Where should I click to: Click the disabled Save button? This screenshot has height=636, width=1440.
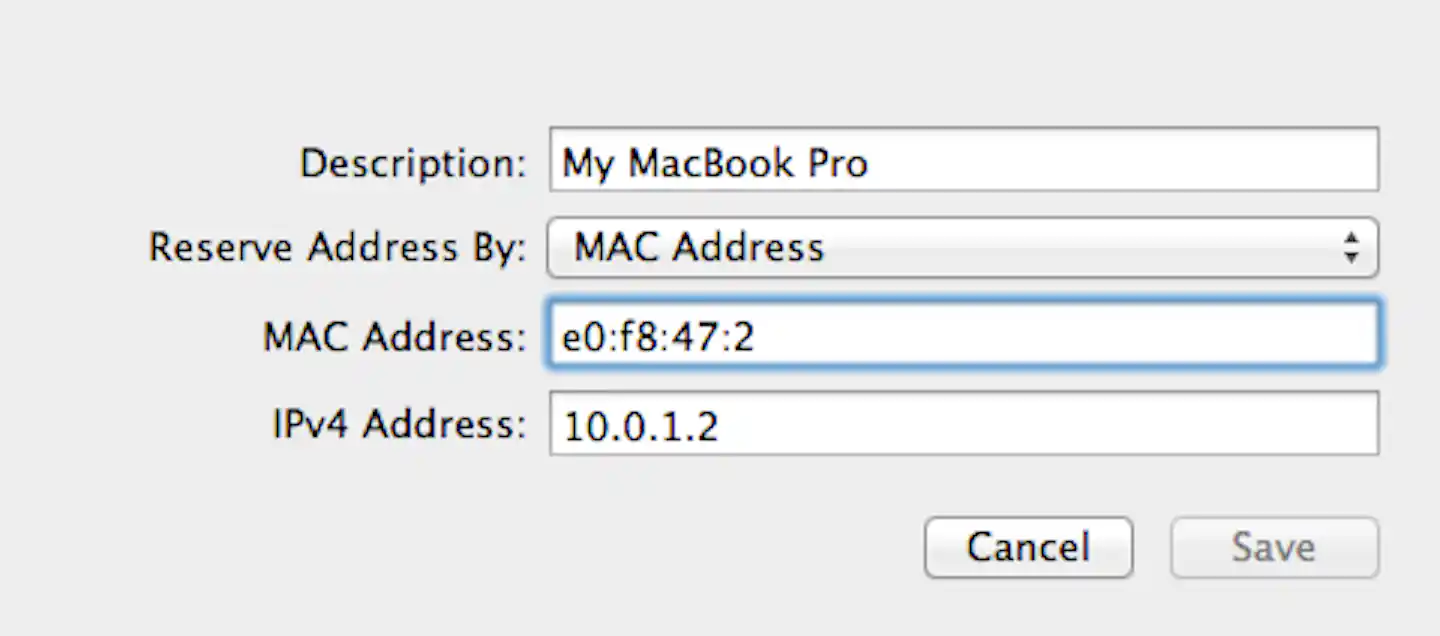(1274, 547)
